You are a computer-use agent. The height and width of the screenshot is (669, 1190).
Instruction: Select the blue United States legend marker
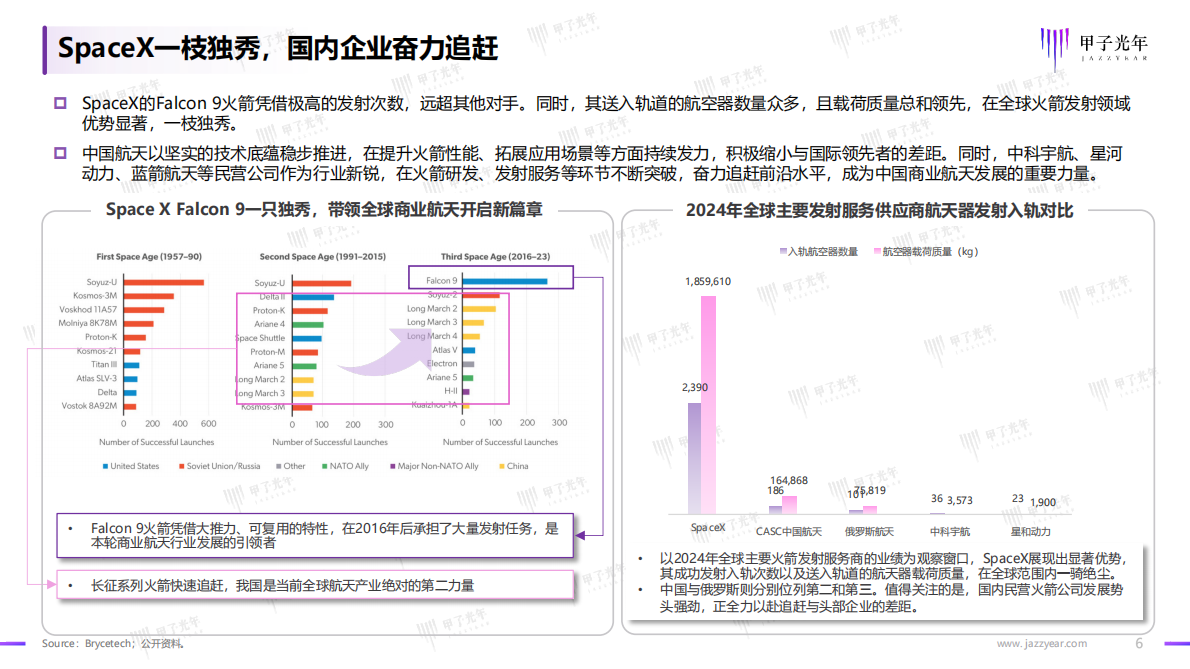coord(105,466)
